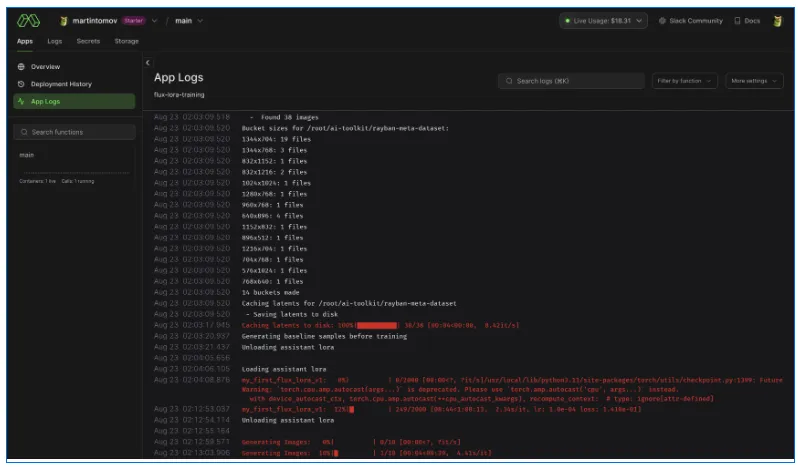The image size is (798, 467).
Task: Click the globe icon beside Overview
Action: [x=21, y=67]
